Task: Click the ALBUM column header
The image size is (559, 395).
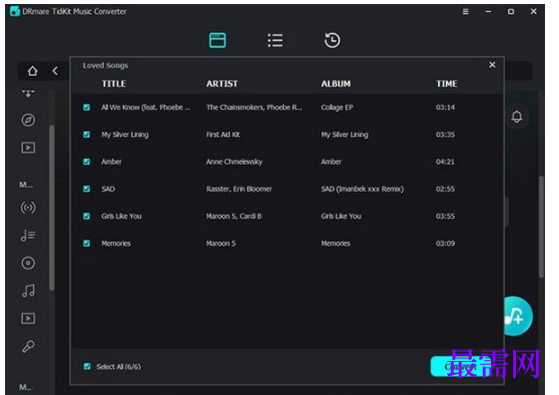Action: point(335,84)
